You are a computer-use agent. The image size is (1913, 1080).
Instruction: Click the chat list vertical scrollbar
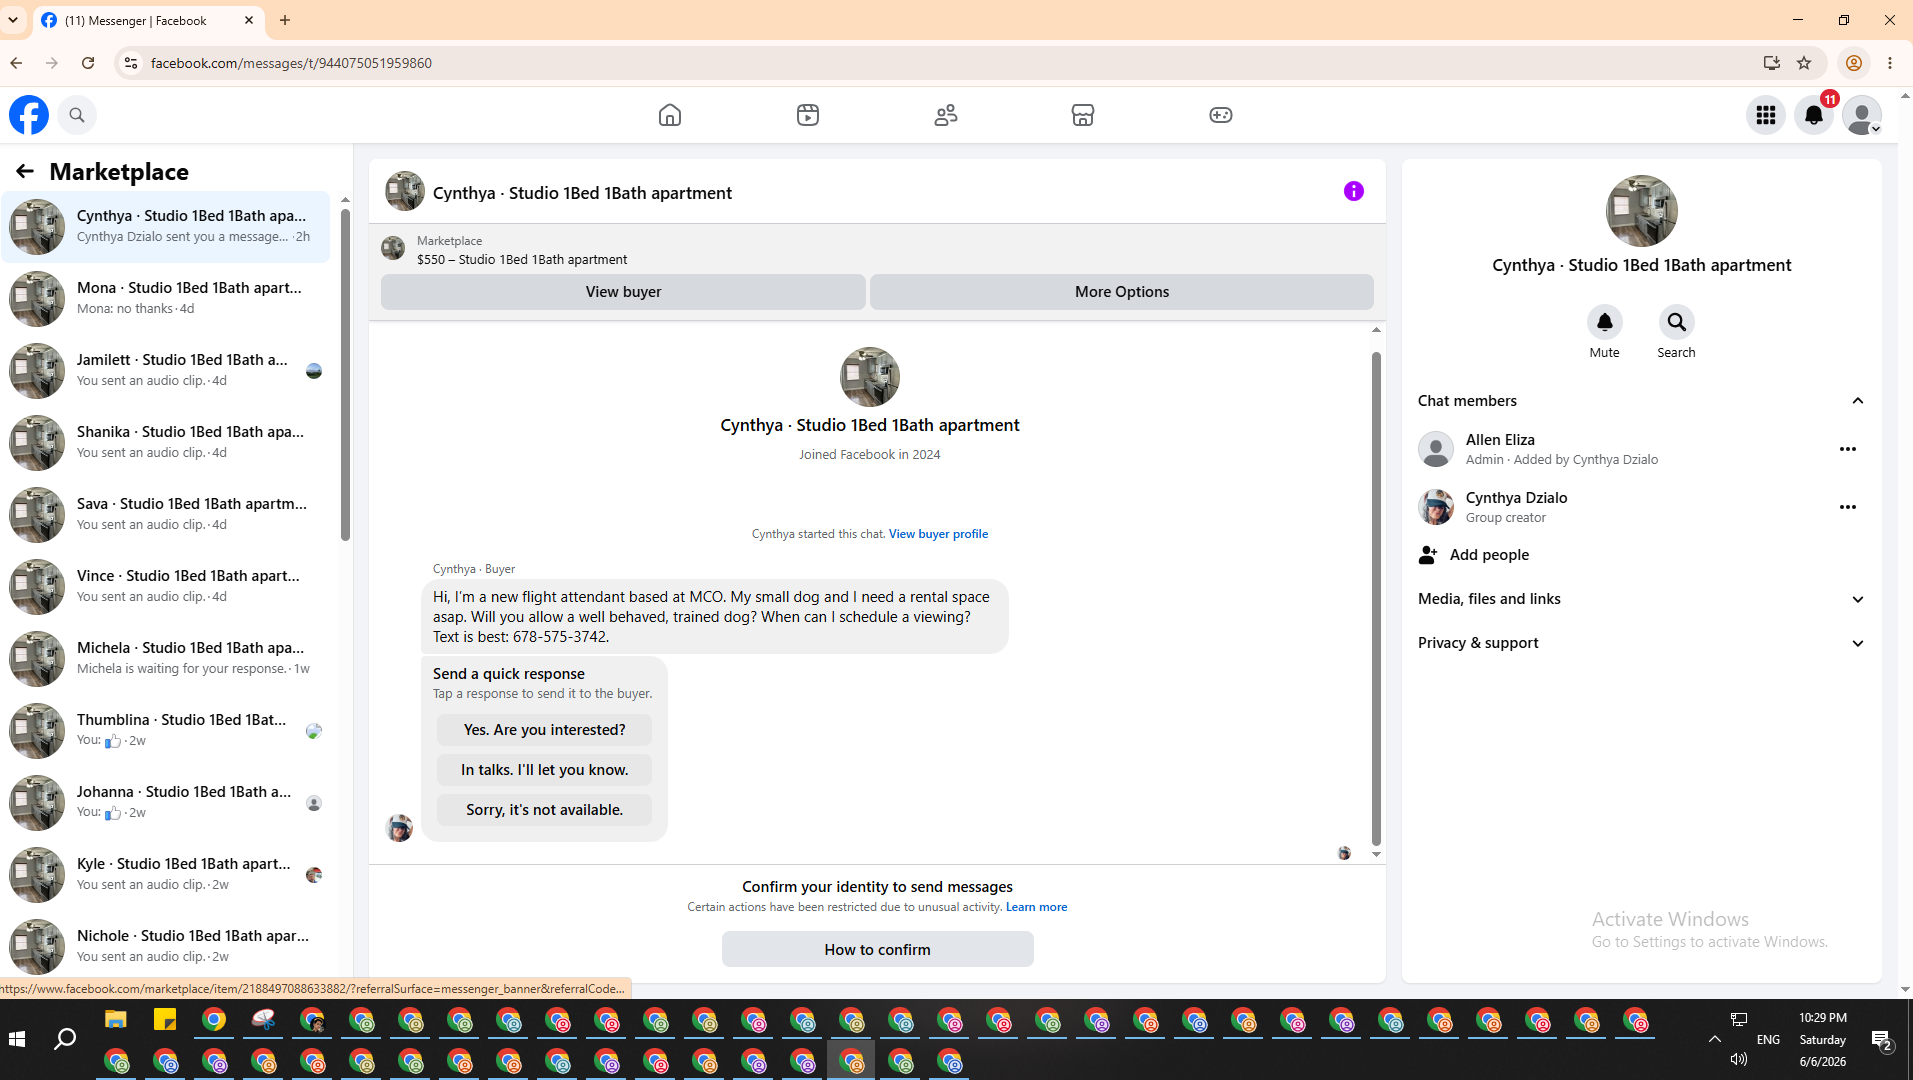(x=345, y=375)
